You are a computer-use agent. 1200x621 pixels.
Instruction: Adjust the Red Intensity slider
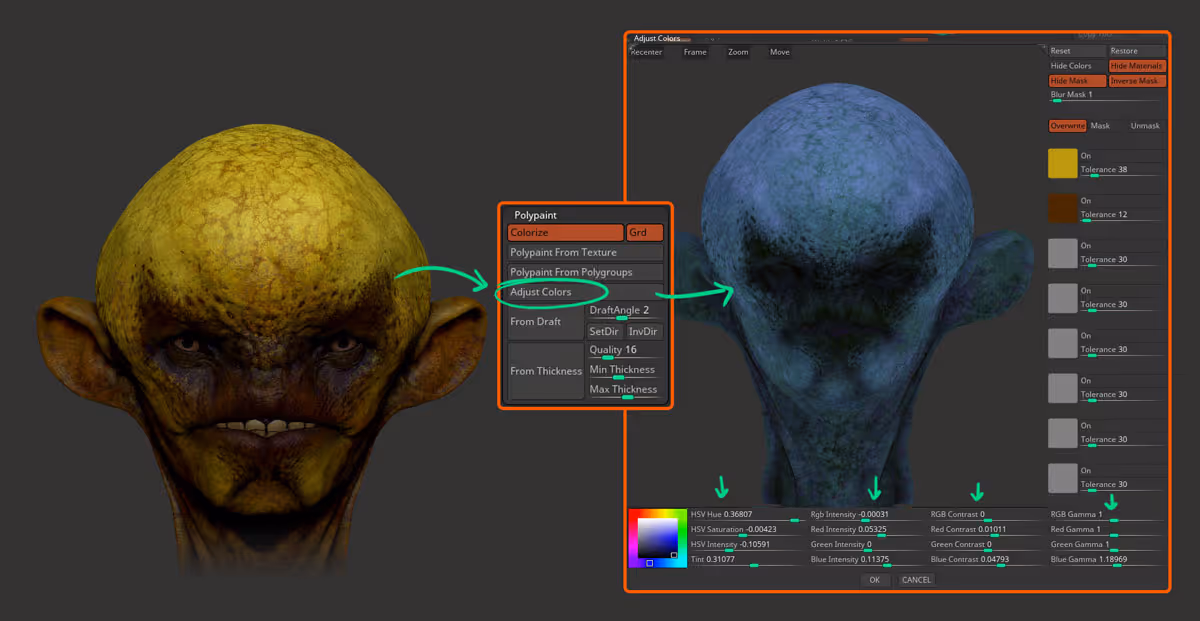(x=867, y=531)
